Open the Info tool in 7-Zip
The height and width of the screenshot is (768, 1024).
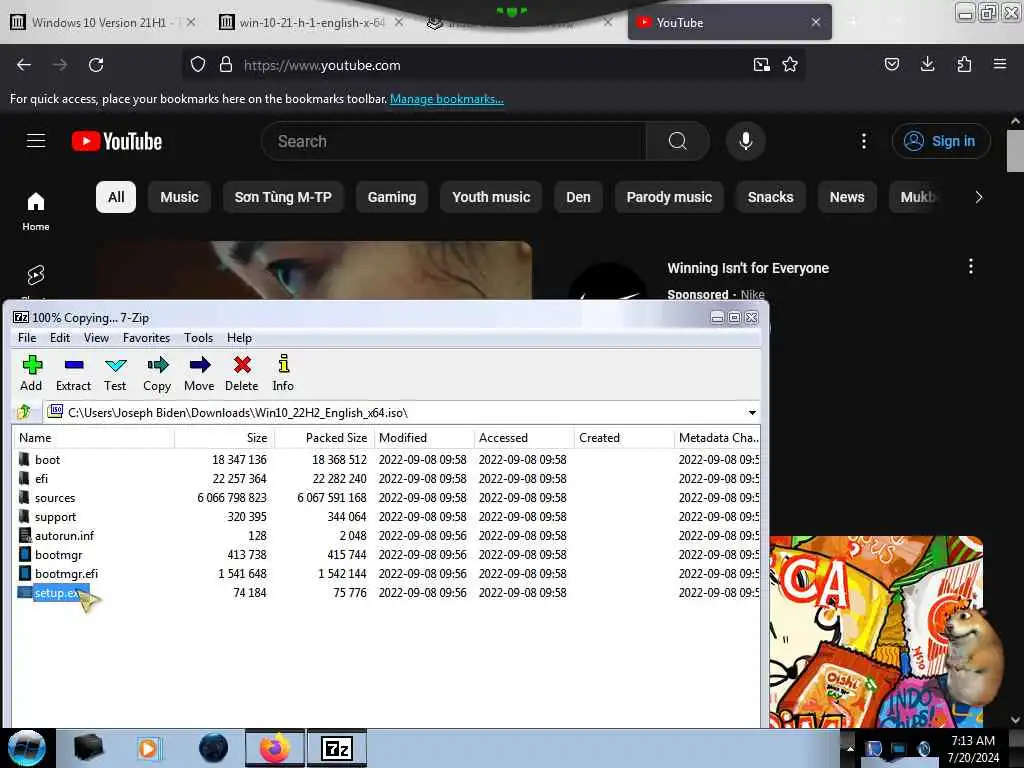tap(283, 374)
